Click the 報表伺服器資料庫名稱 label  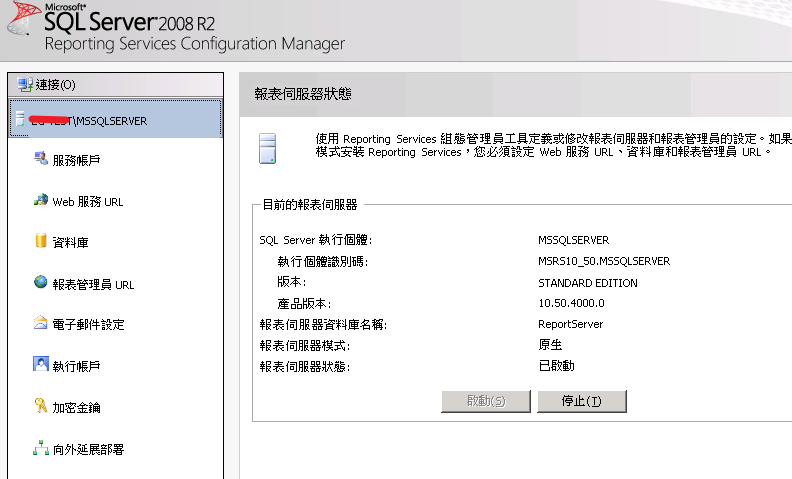coord(323,324)
